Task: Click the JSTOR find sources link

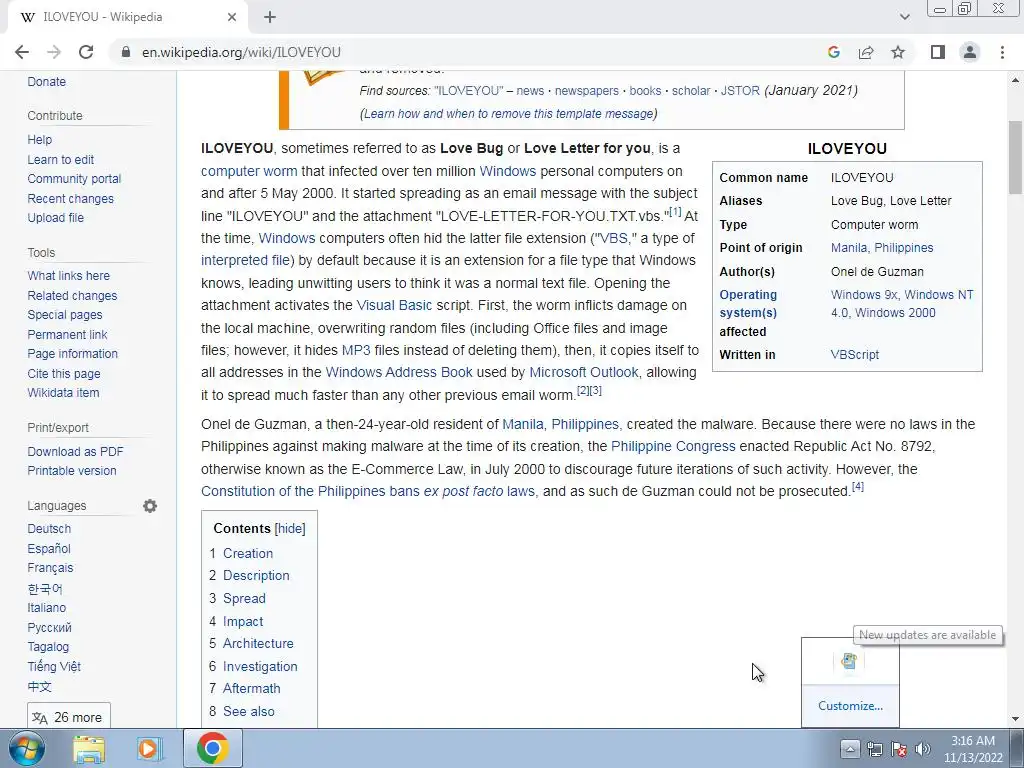Action: [x=740, y=91]
